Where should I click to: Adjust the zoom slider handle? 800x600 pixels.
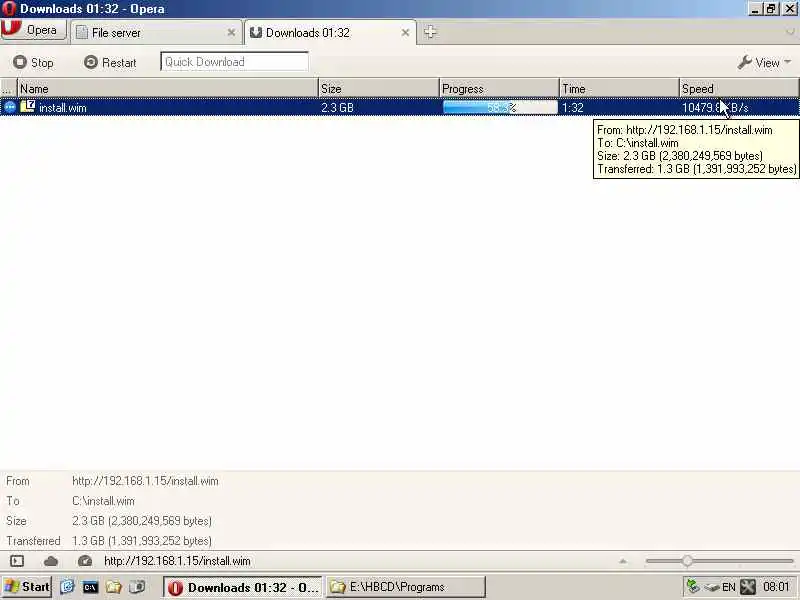[687, 561]
